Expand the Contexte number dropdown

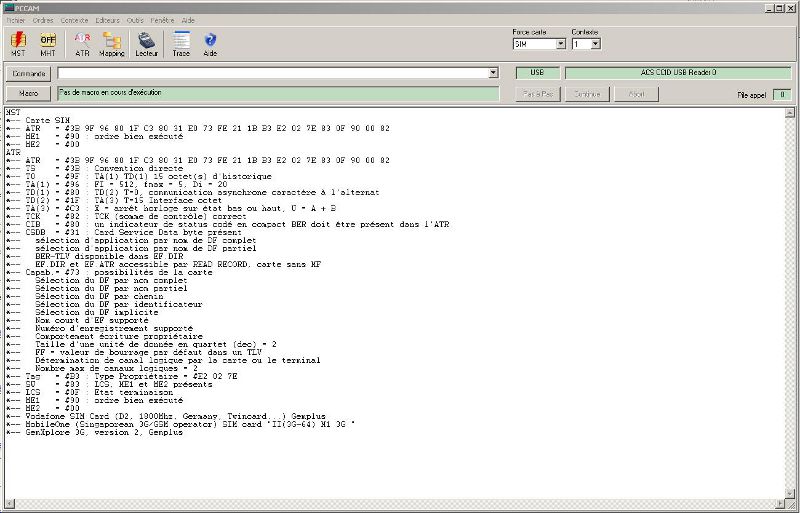[x=595, y=44]
